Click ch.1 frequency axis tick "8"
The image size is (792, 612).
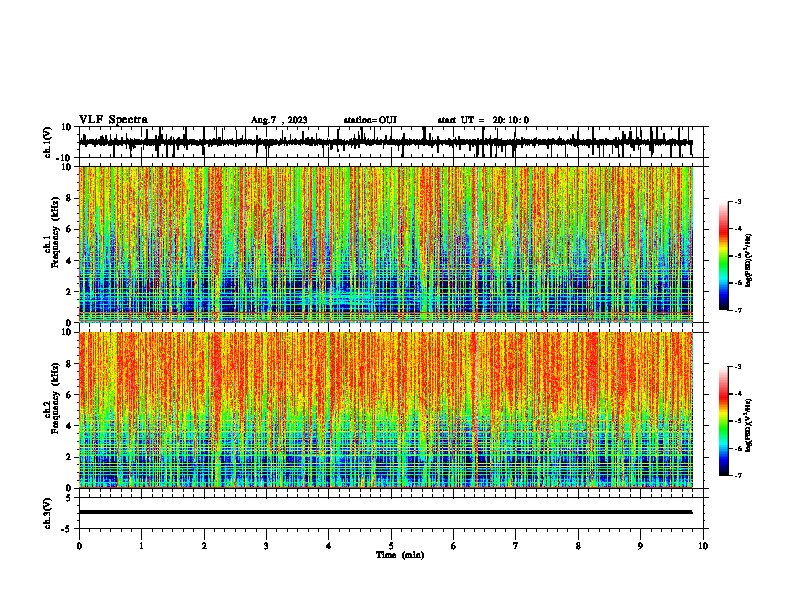[x=69, y=198]
